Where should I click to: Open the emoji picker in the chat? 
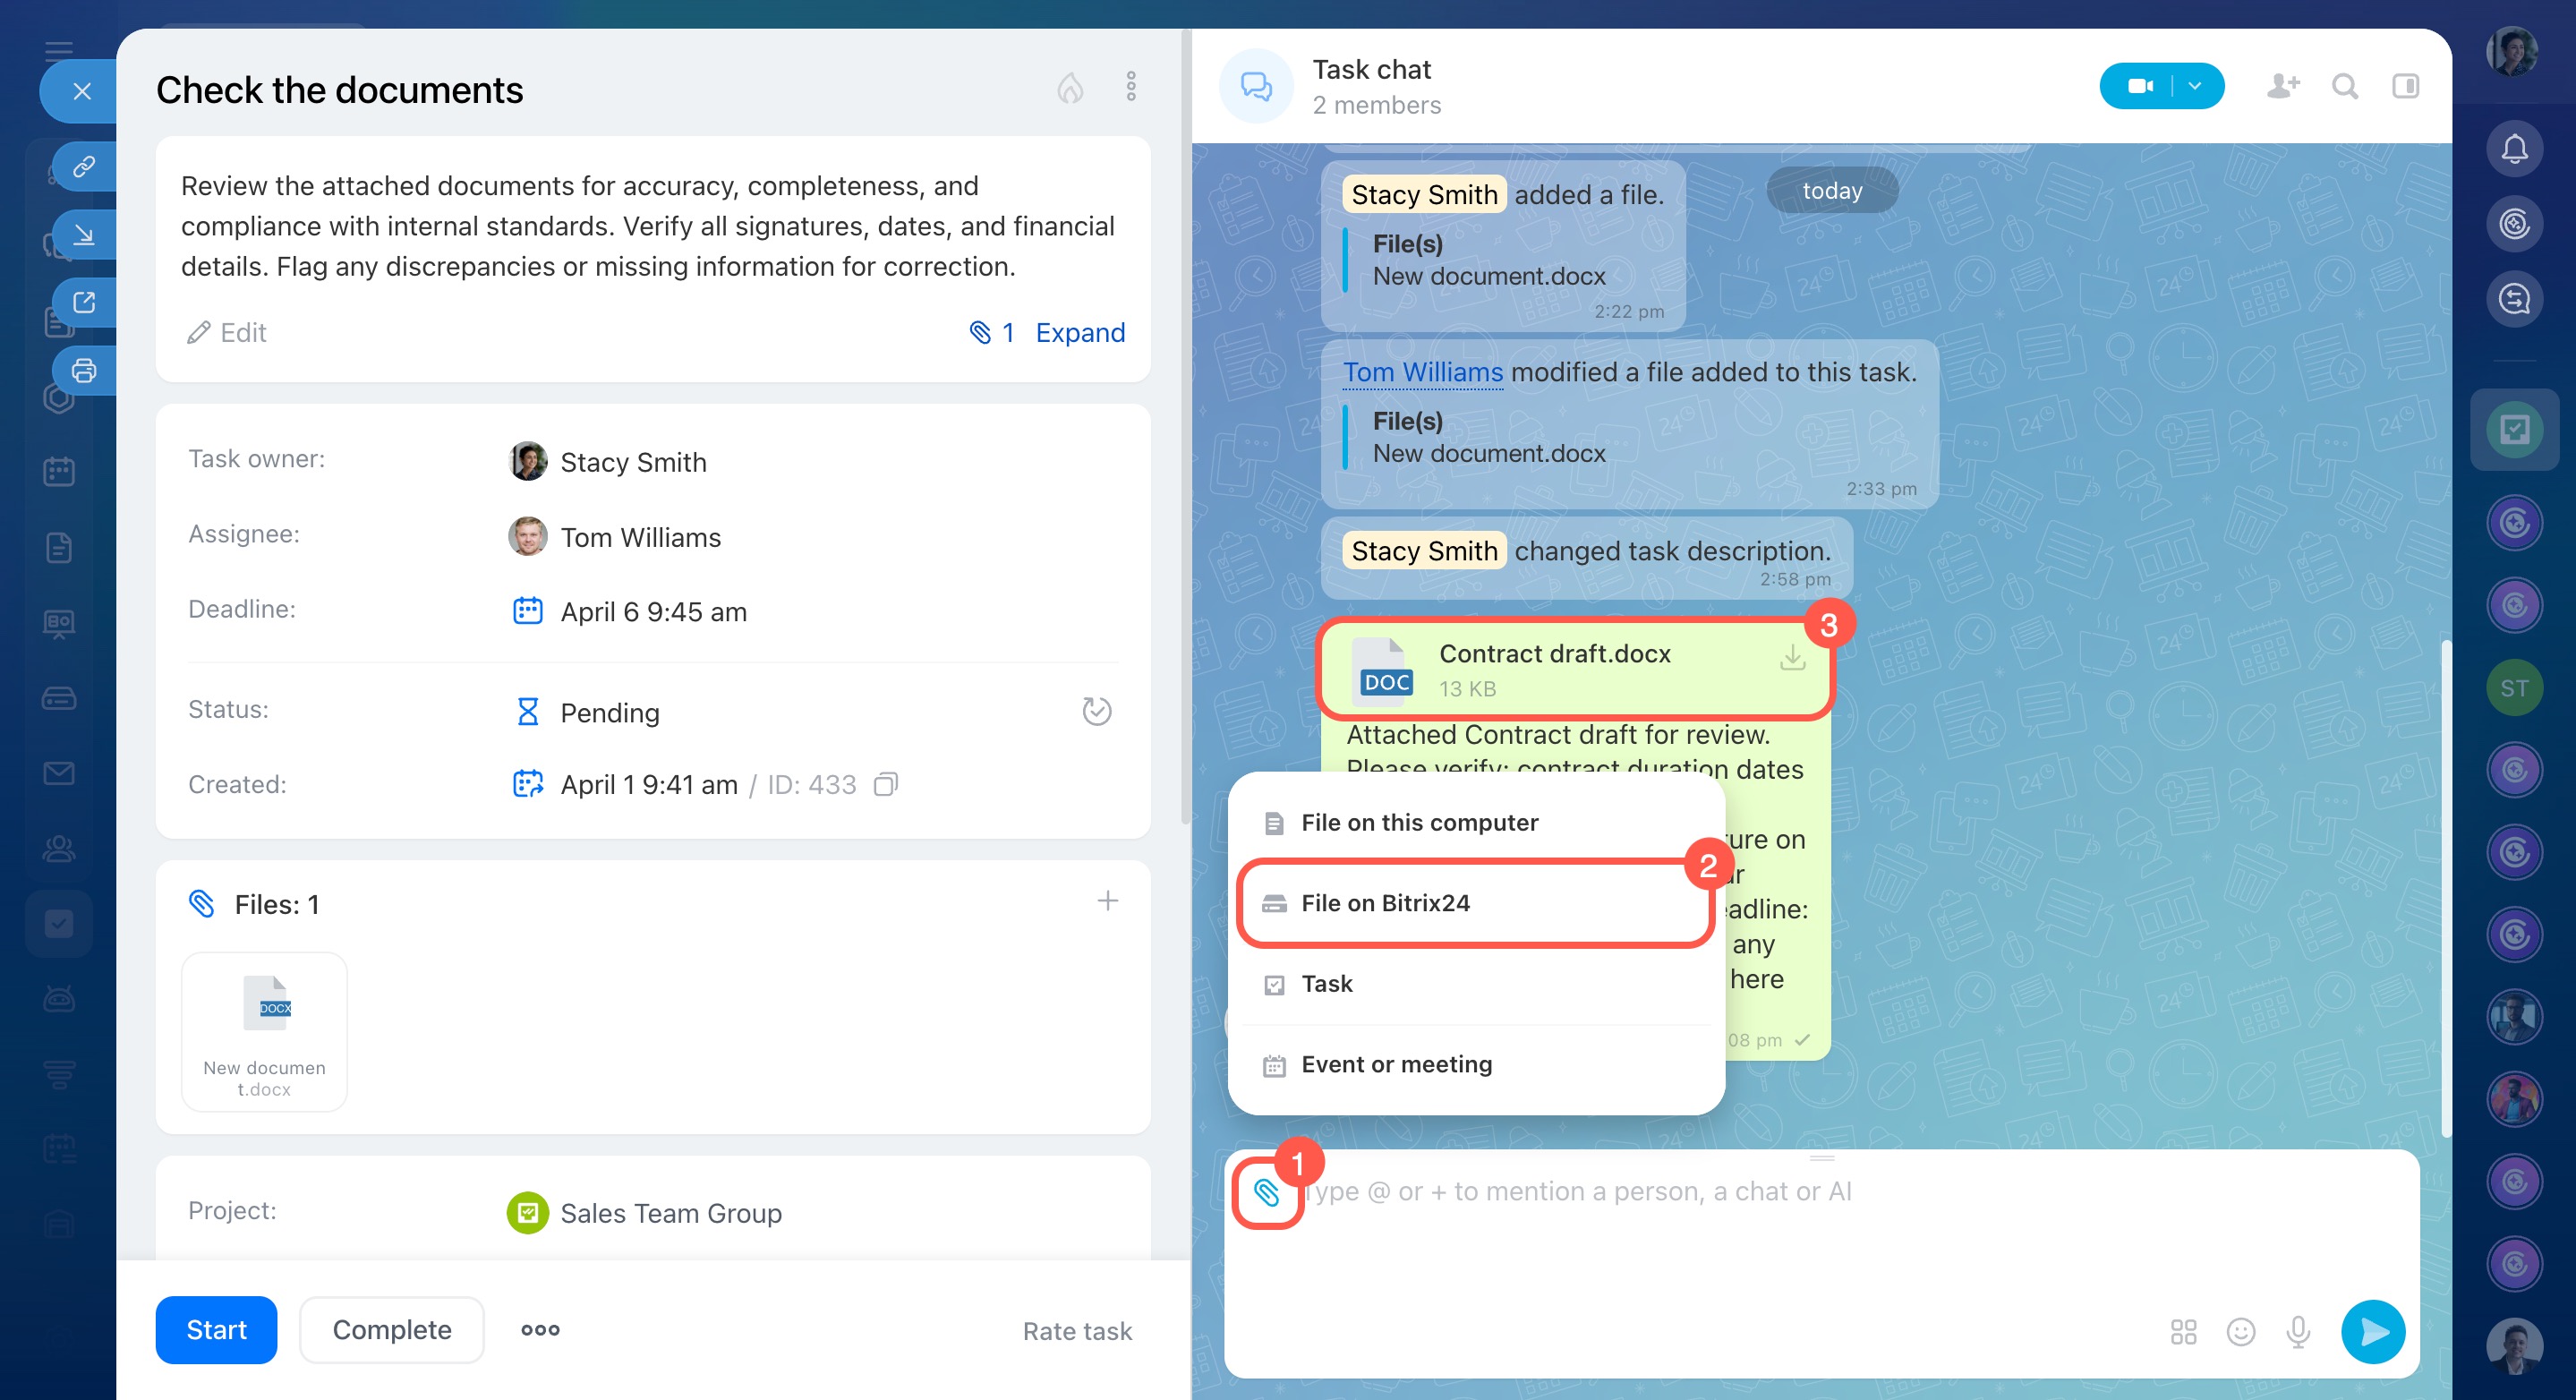pos(2241,1332)
